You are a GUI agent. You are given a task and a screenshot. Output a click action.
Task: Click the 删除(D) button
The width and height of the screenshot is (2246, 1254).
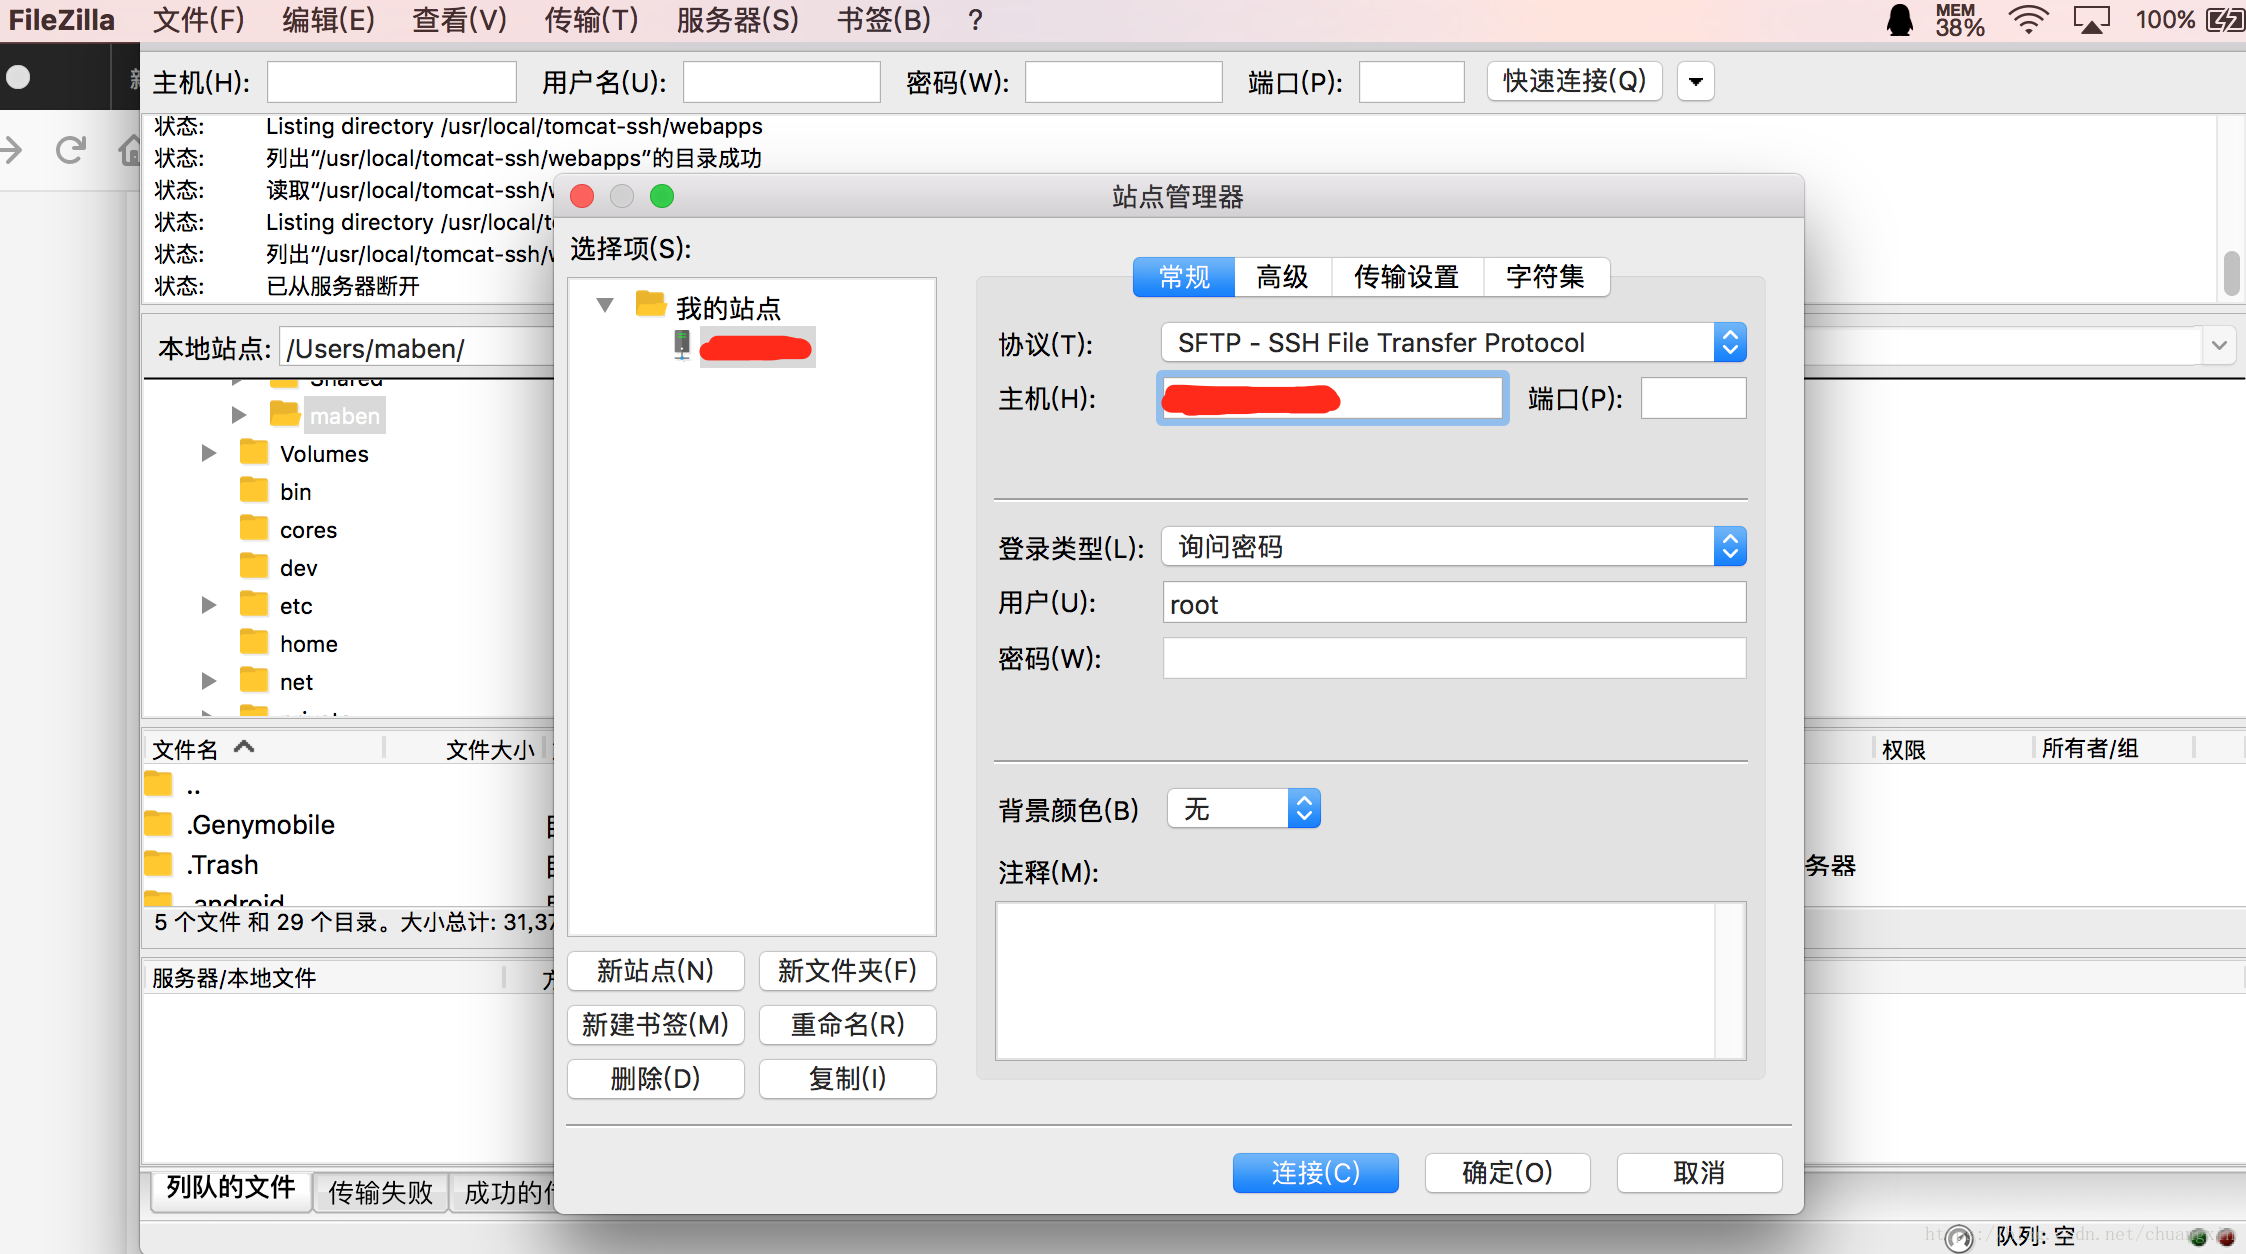pos(656,1079)
